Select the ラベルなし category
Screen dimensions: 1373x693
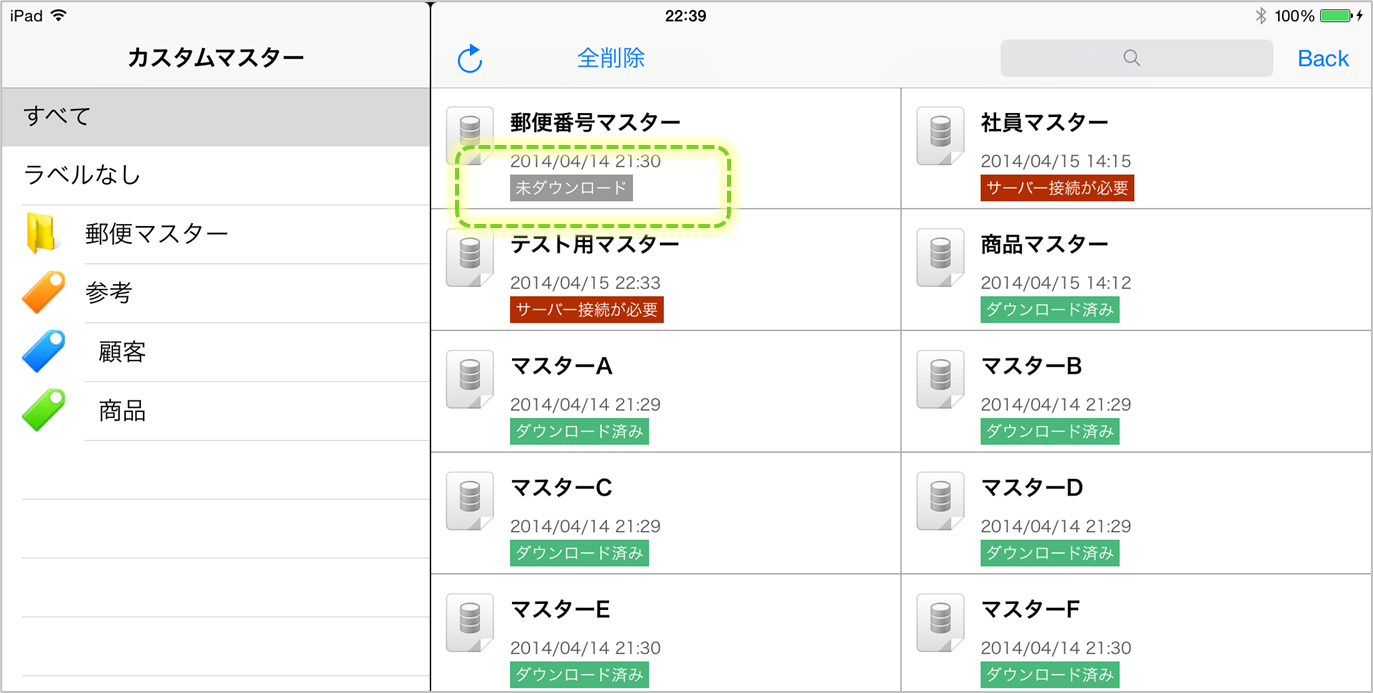pos(216,176)
